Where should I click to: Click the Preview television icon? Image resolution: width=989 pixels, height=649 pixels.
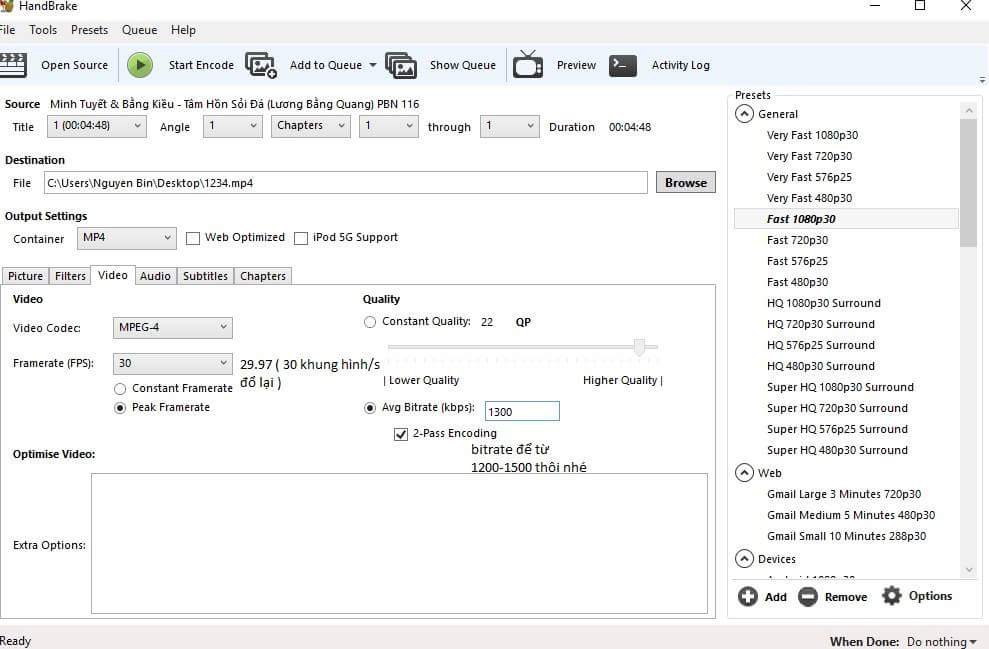point(528,64)
